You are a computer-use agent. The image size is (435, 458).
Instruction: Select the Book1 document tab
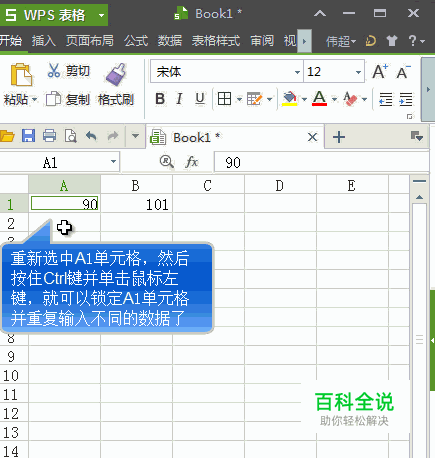[235, 137]
